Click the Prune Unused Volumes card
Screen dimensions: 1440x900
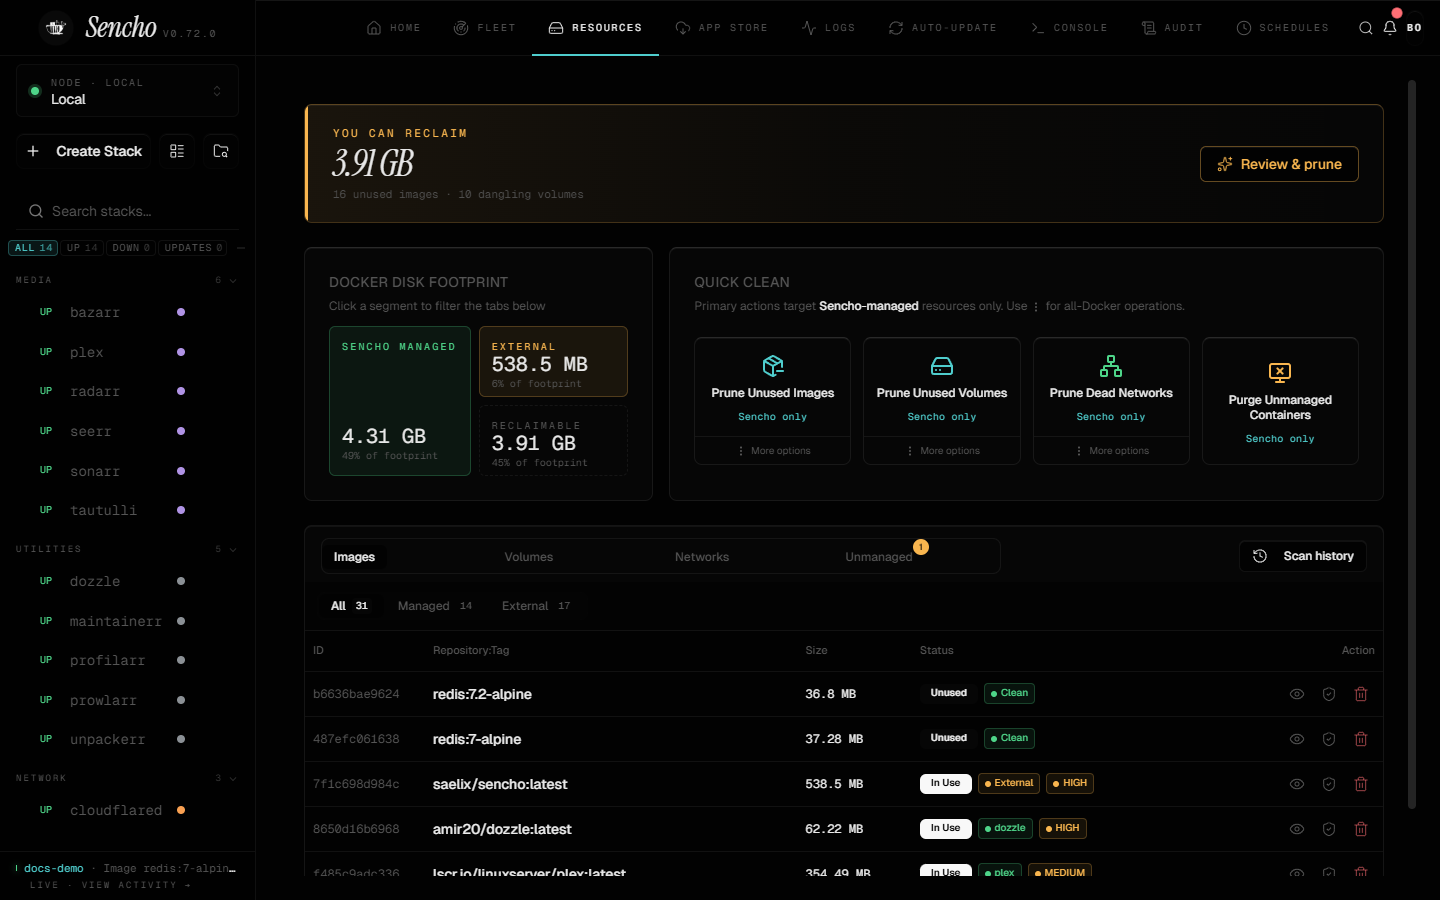942,387
